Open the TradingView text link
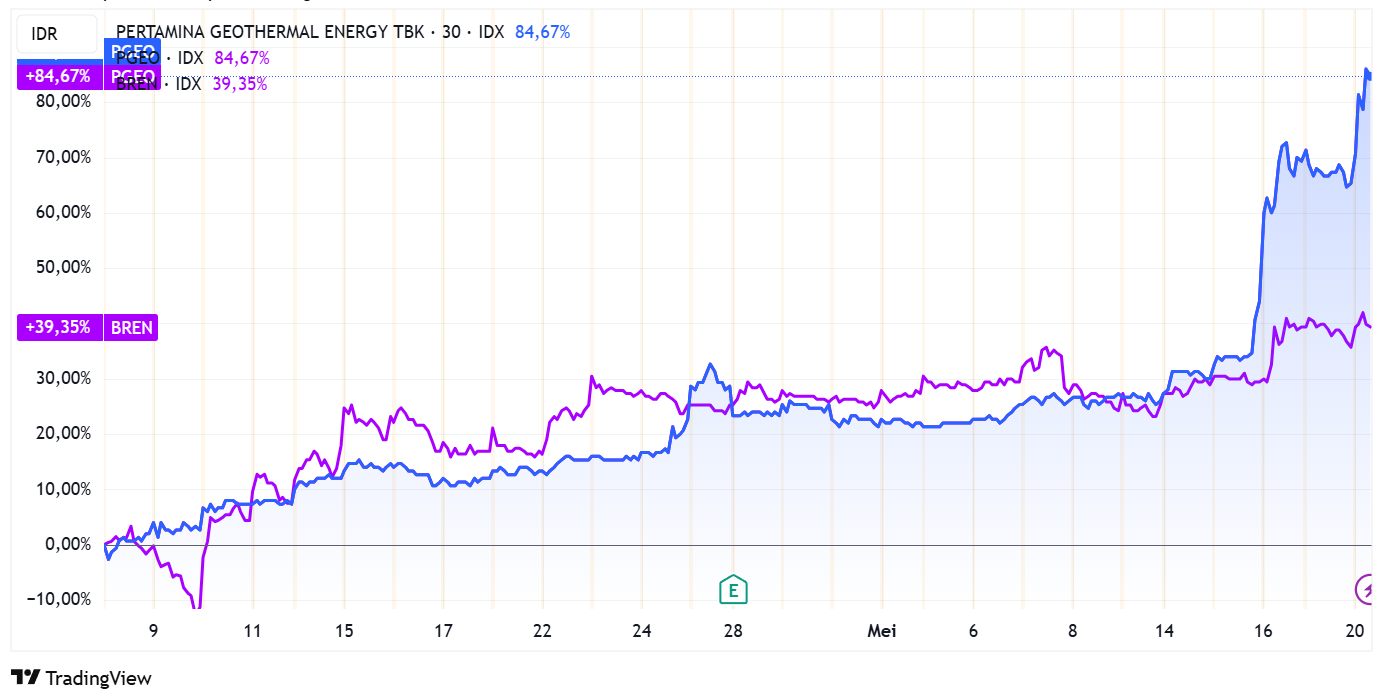 point(99,678)
